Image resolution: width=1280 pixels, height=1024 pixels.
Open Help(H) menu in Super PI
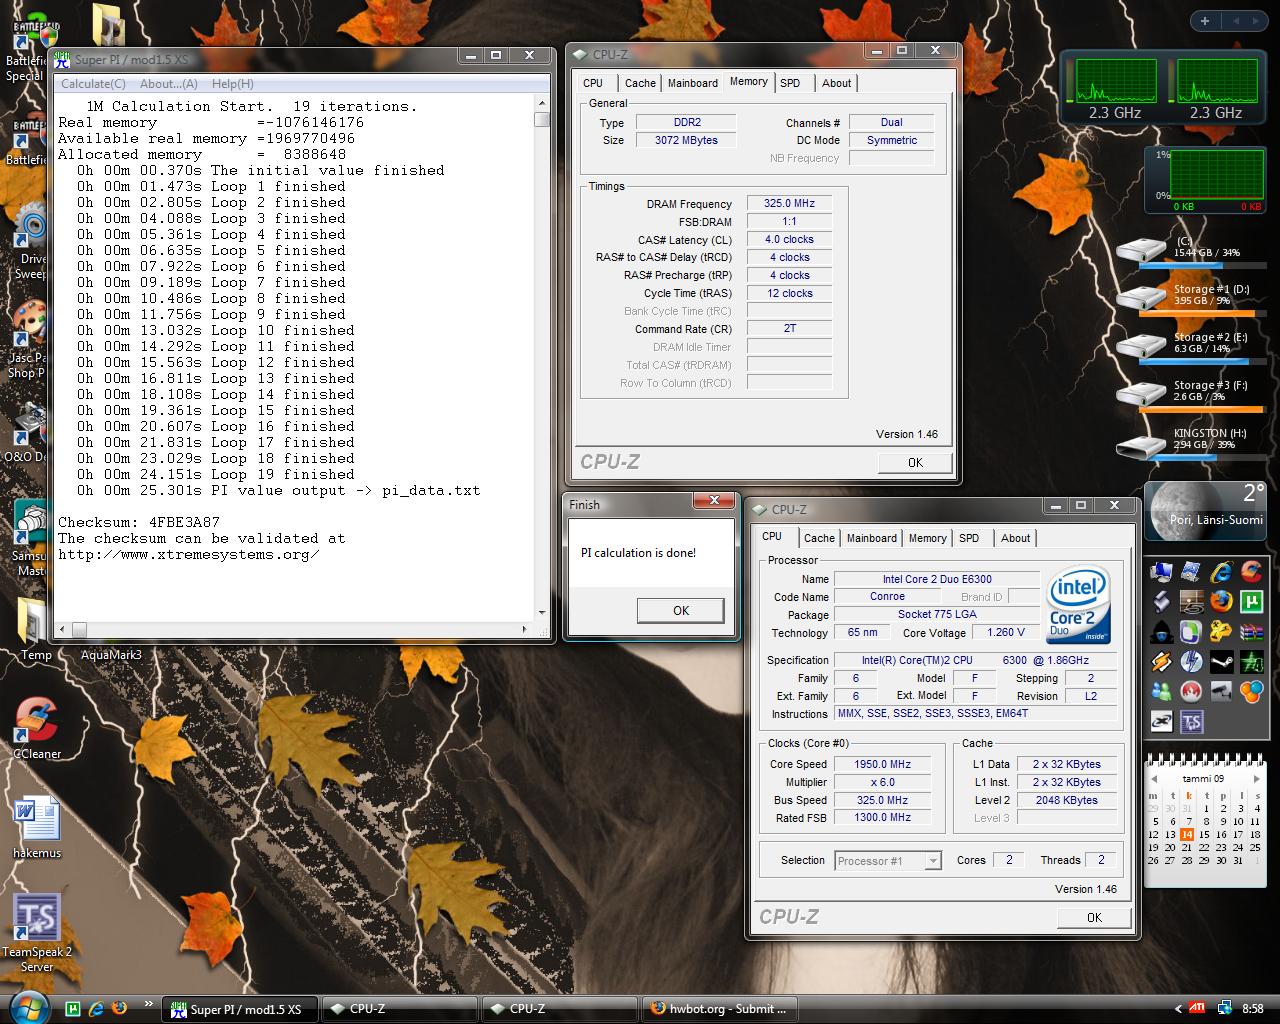click(x=232, y=84)
